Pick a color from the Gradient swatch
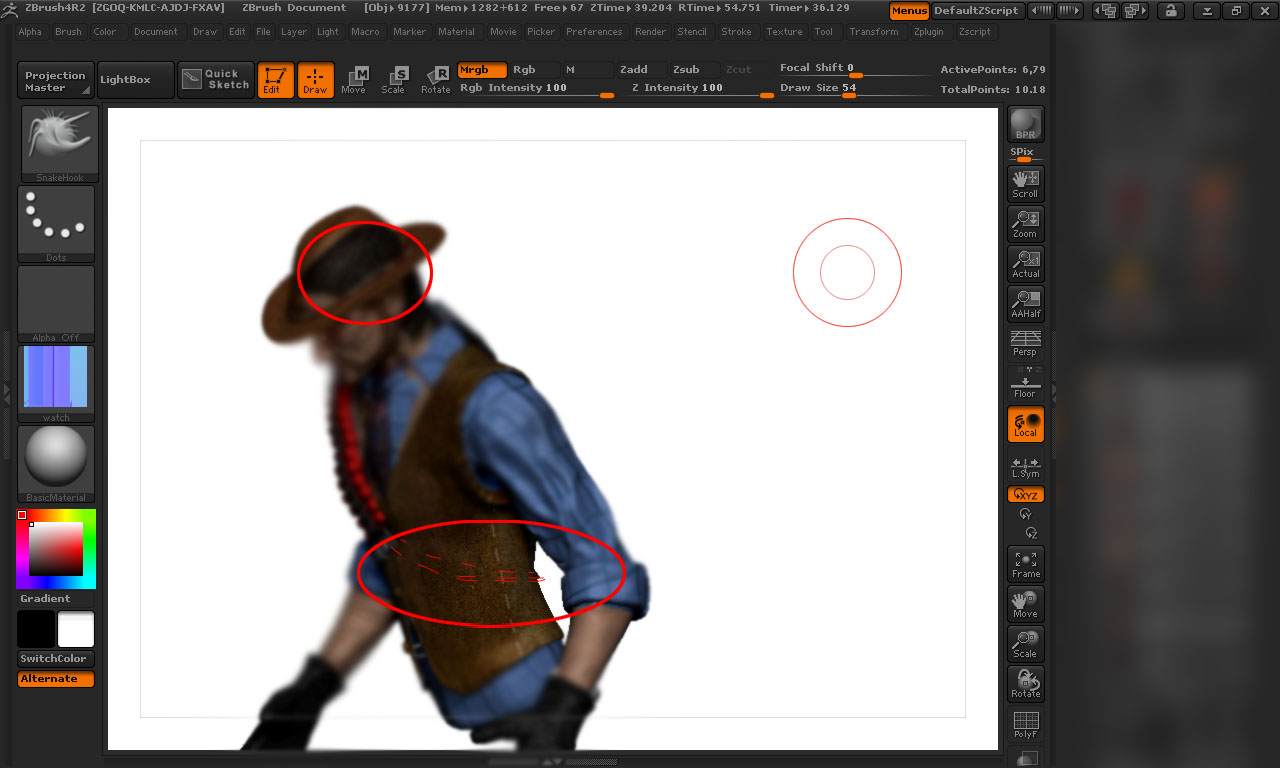Viewport: 1280px width, 768px height. pyautogui.click(x=55, y=550)
